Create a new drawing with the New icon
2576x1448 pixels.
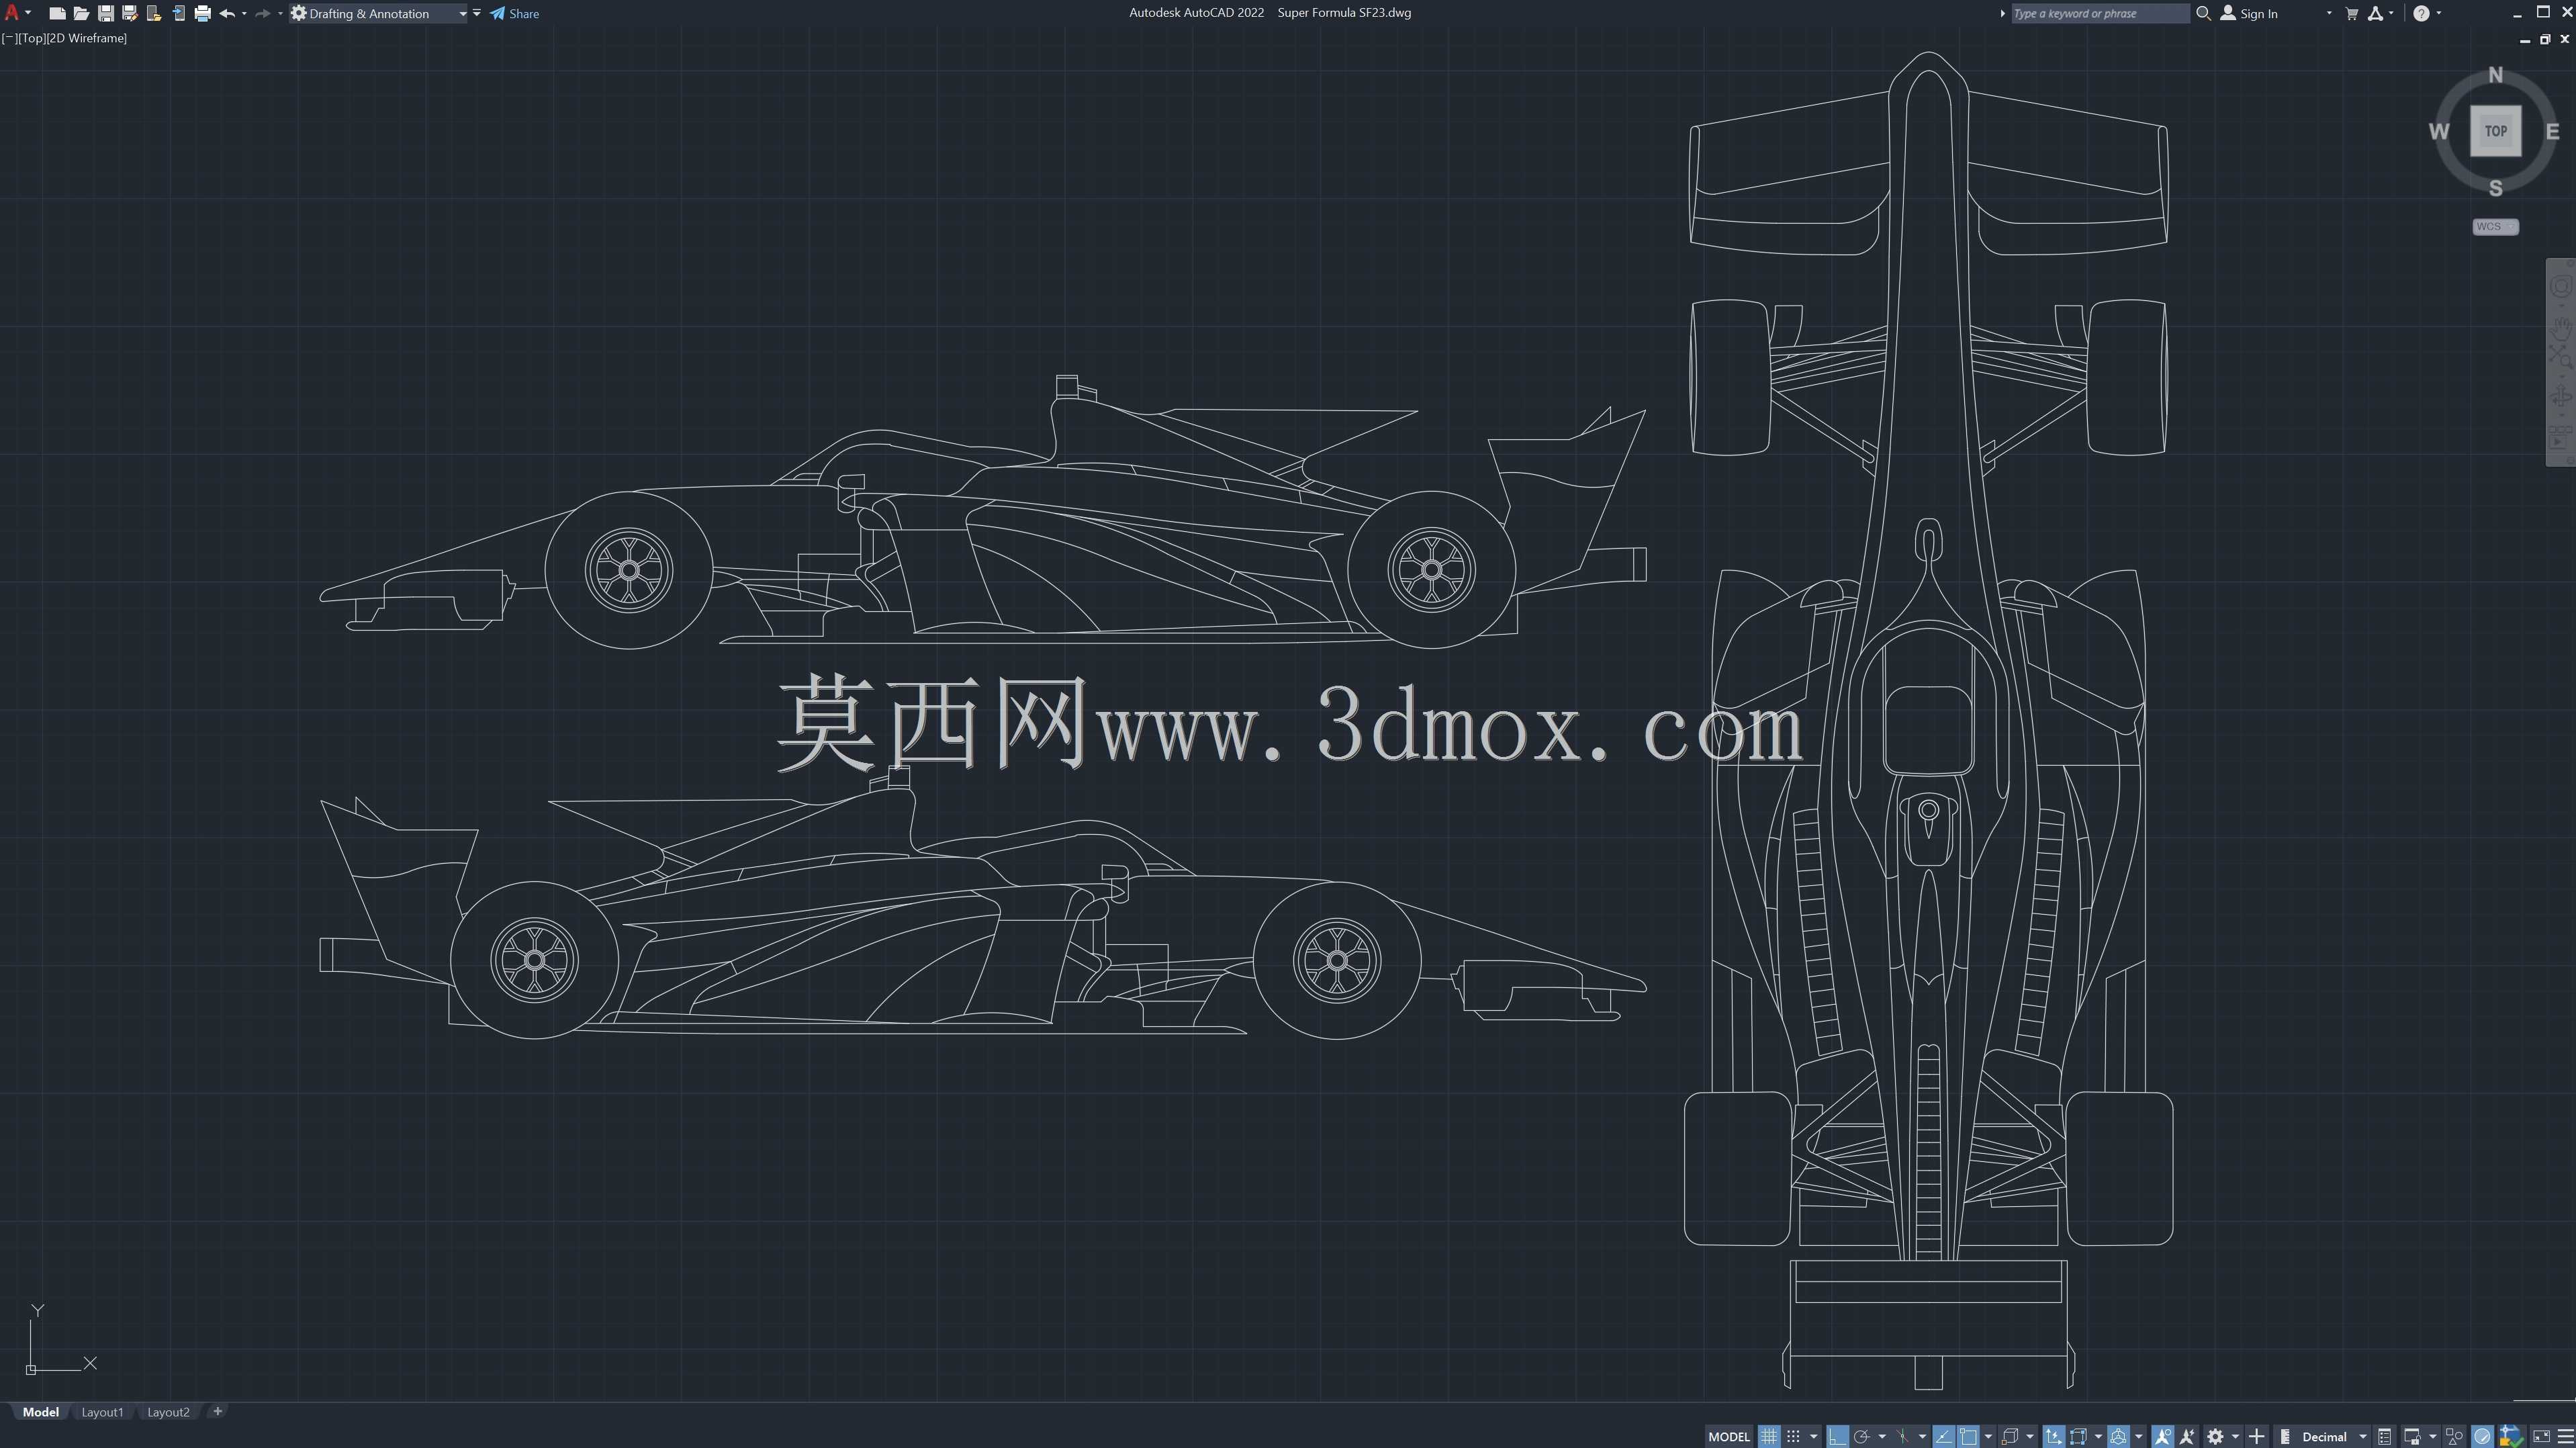[57, 13]
